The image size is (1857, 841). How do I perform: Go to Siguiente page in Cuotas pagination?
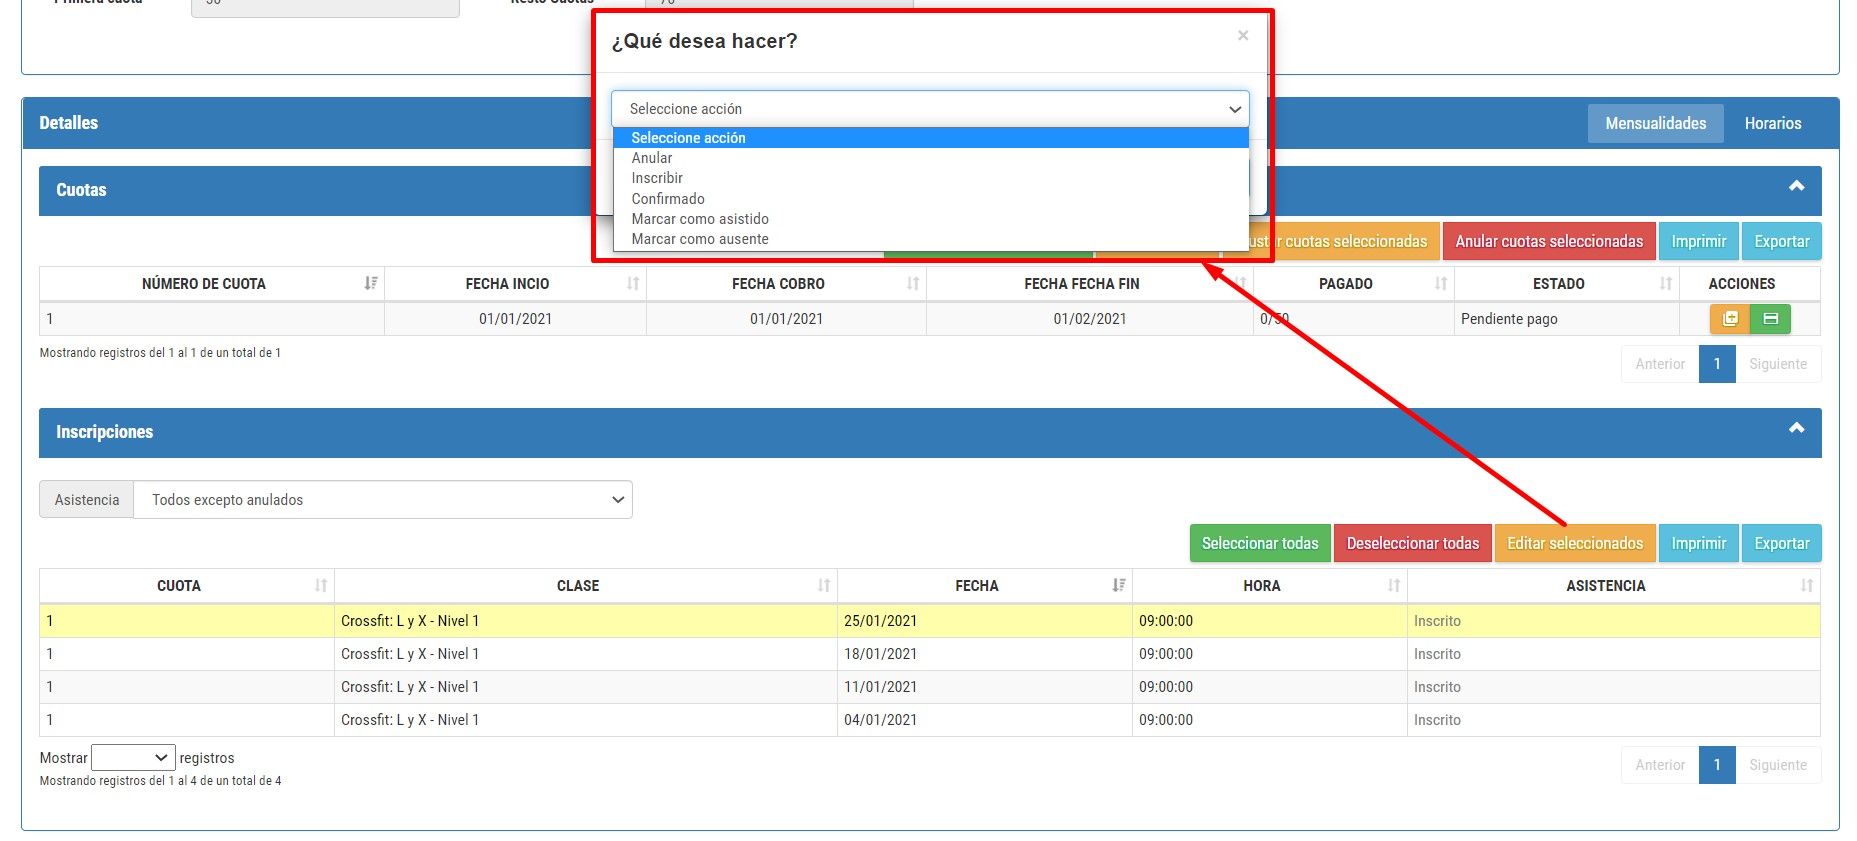coord(1778,364)
